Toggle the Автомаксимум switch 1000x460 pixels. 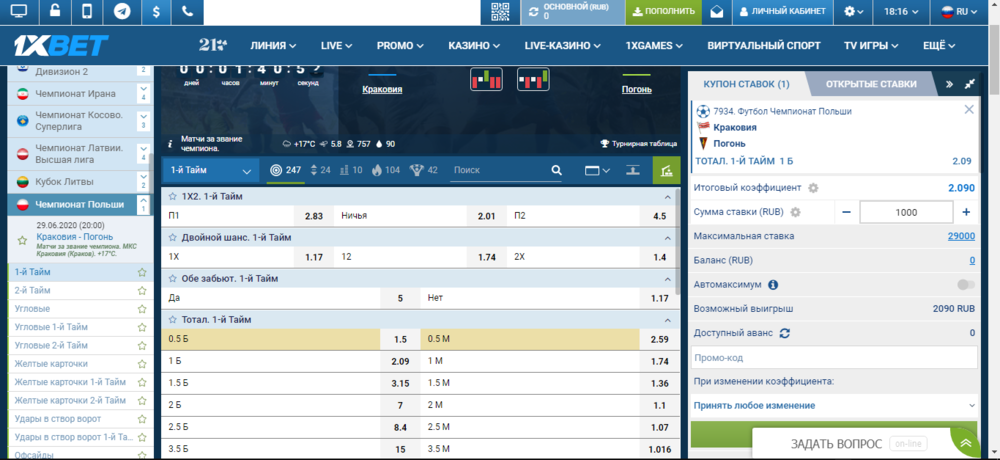(966, 285)
